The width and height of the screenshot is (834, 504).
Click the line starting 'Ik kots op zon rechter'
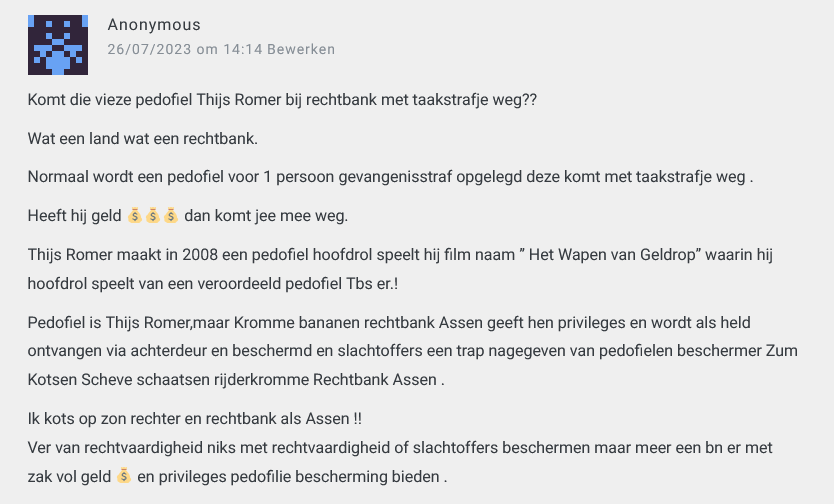(x=195, y=419)
